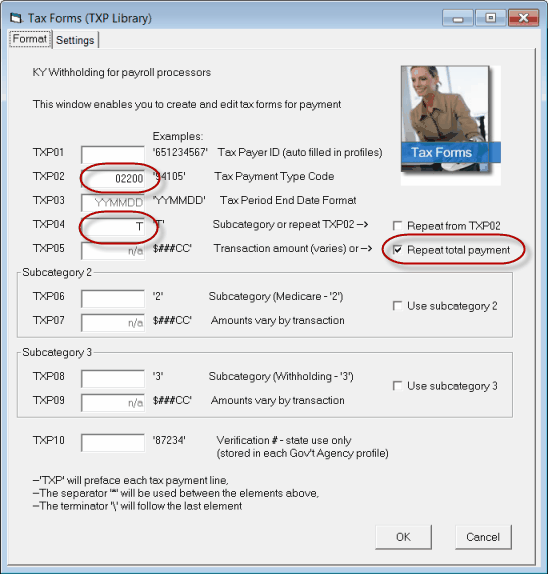Image resolution: width=548 pixels, height=574 pixels.
Task: Focus the TXP10 verification number field
Action: [x=113, y=443]
